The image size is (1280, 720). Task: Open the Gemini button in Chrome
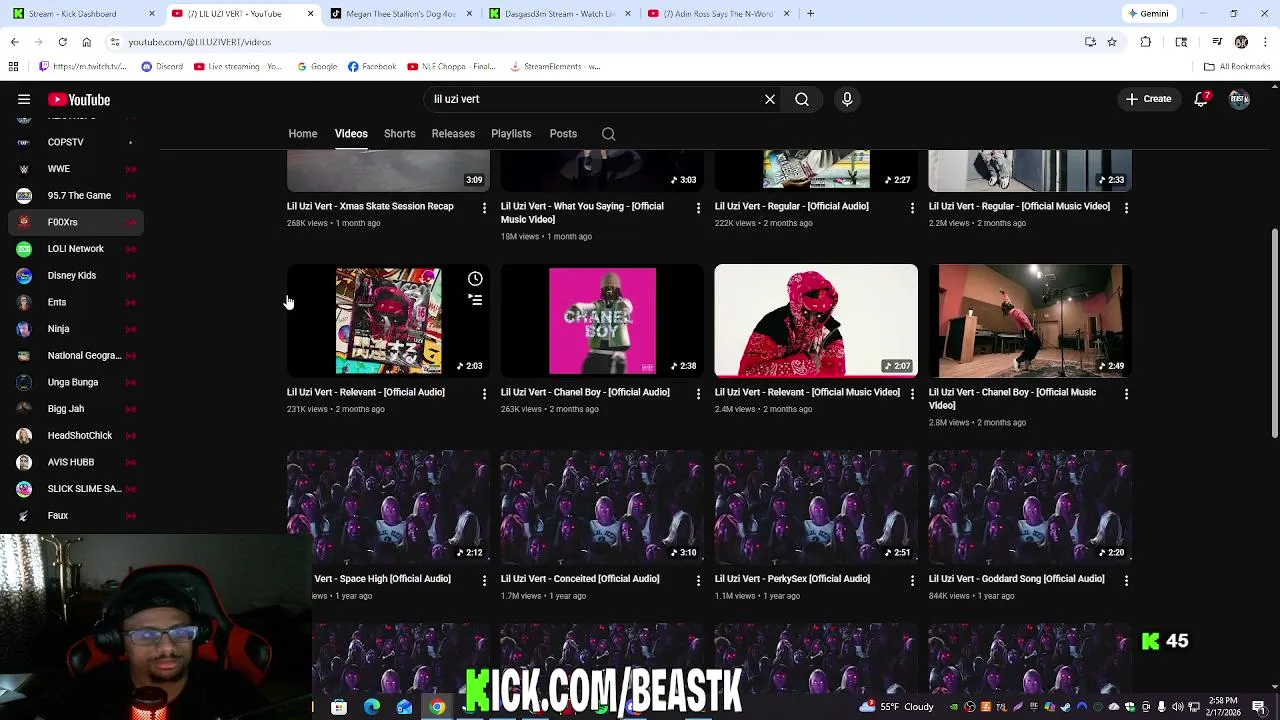pos(1148,14)
